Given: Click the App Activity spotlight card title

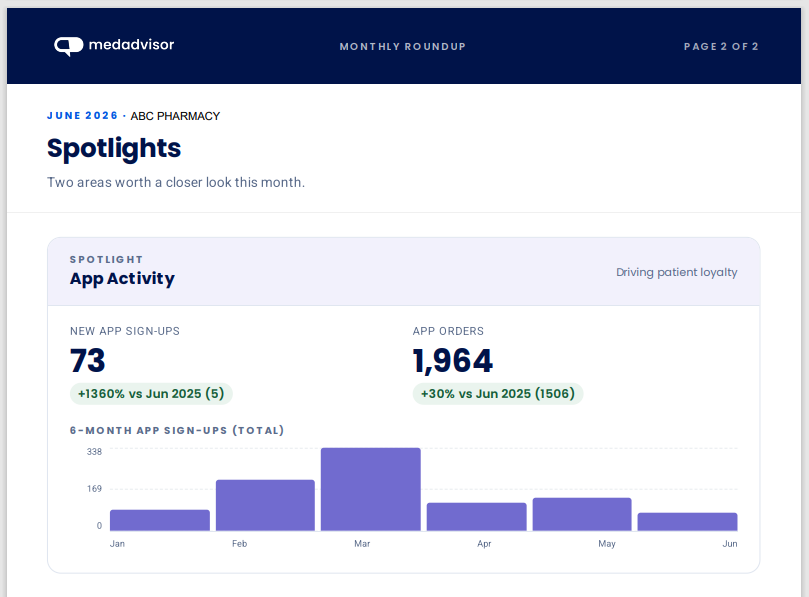Looking at the screenshot, I should [122, 279].
